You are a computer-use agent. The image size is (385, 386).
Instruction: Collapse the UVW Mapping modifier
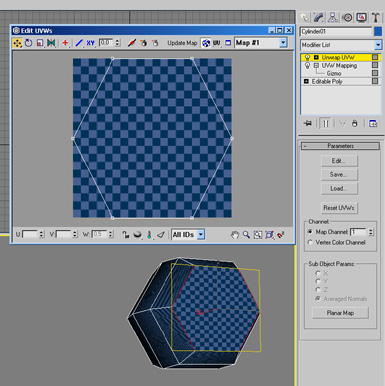point(316,66)
